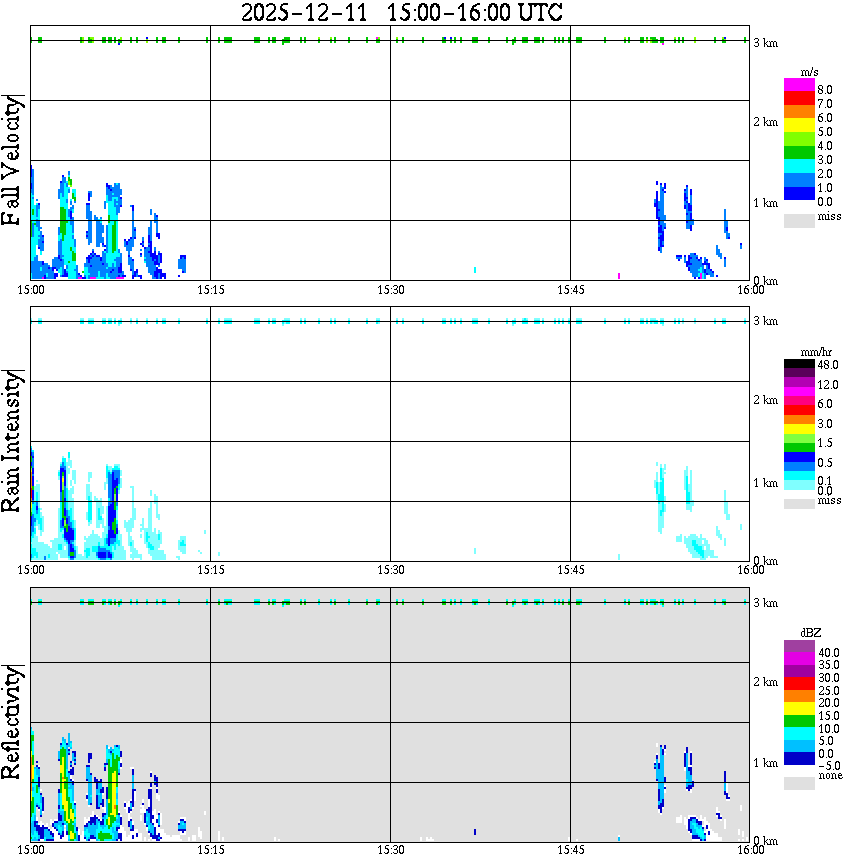This screenshot has width=850, height=868.
Task: Click the dark blue -5.0 swatch in dBZ legend
Action: point(799,758)
